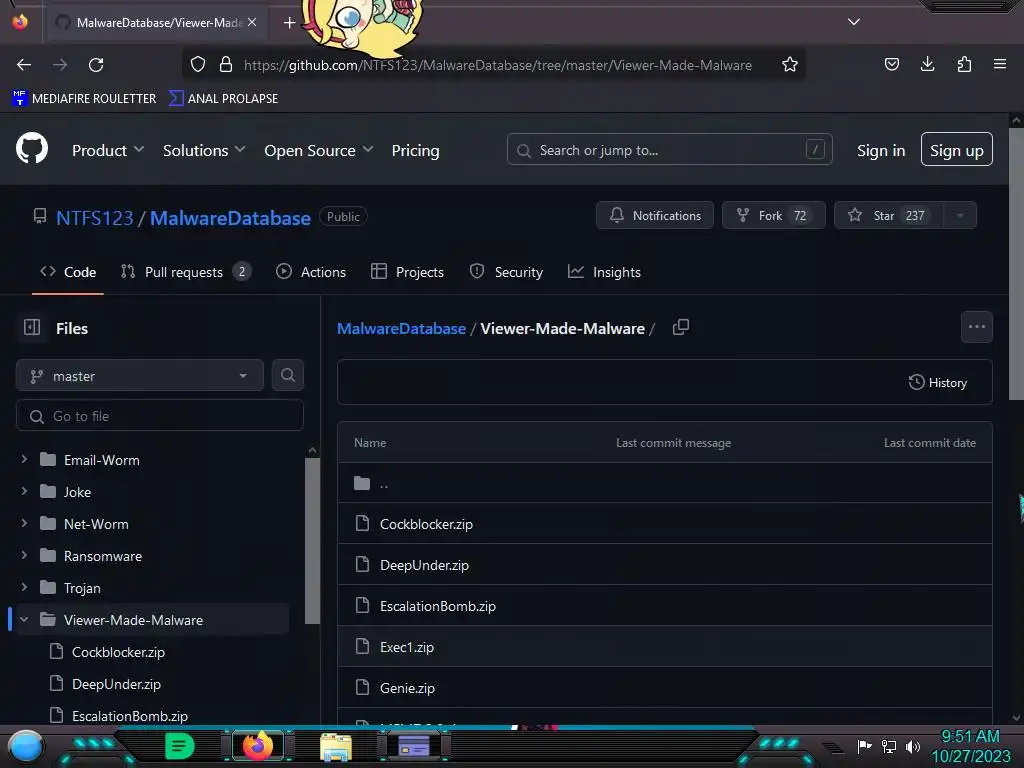Image resolution: width=1024 pixels, height=768 pixels.
Task: Open the green notes app on taskbar
Action: click(x=180, y=746)
